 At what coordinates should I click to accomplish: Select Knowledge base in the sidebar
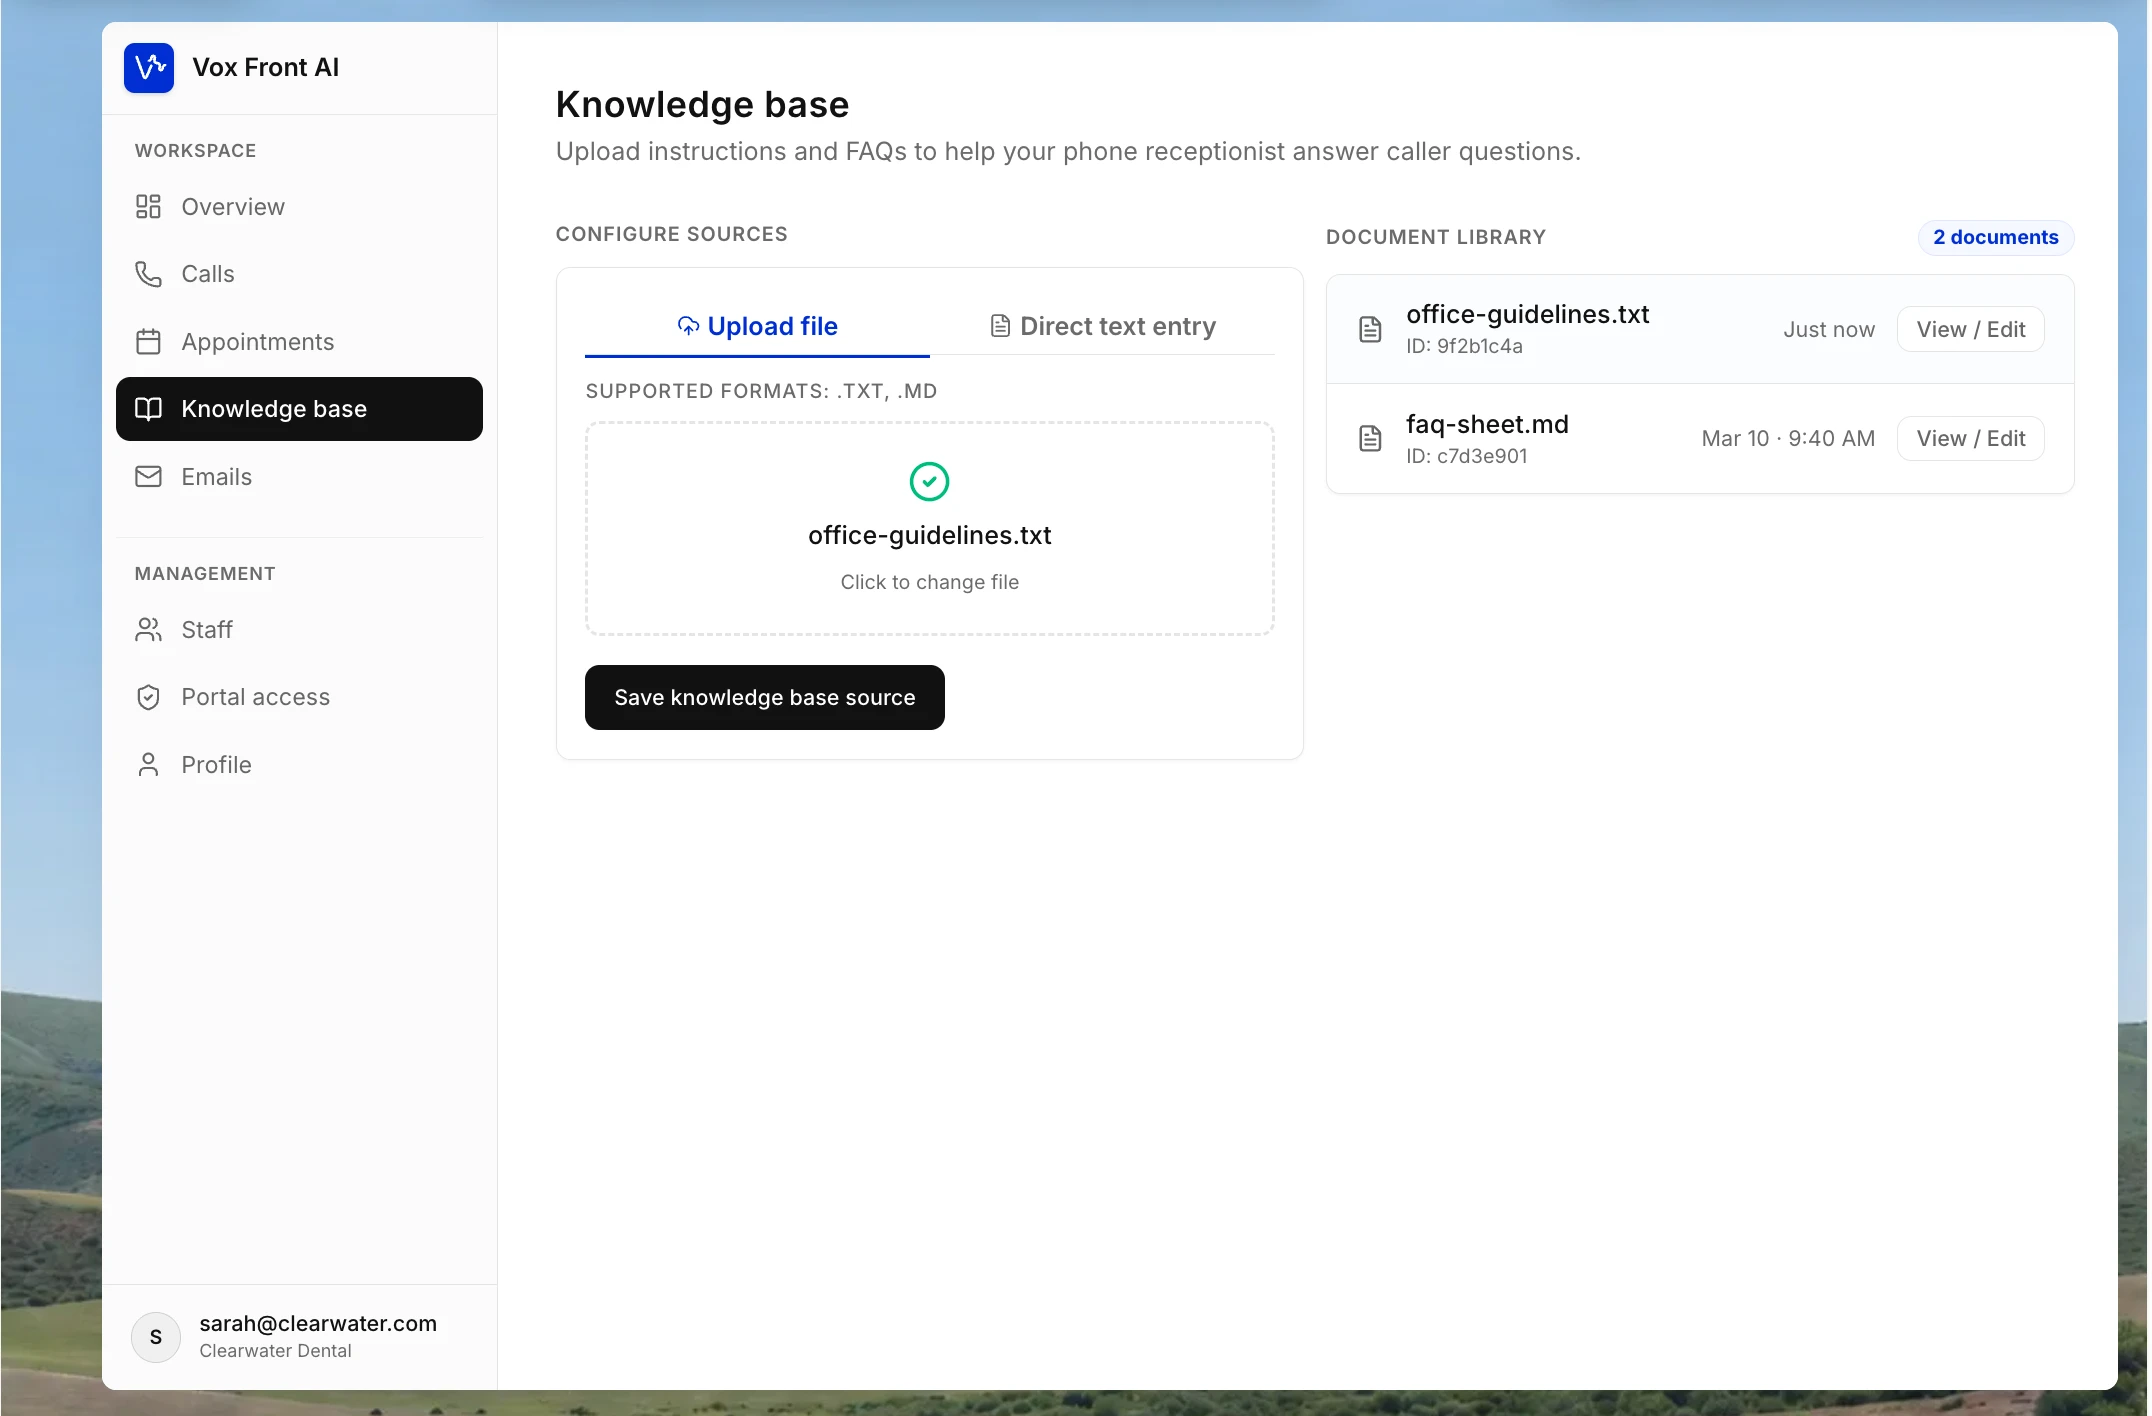click(x=299, y=409)
